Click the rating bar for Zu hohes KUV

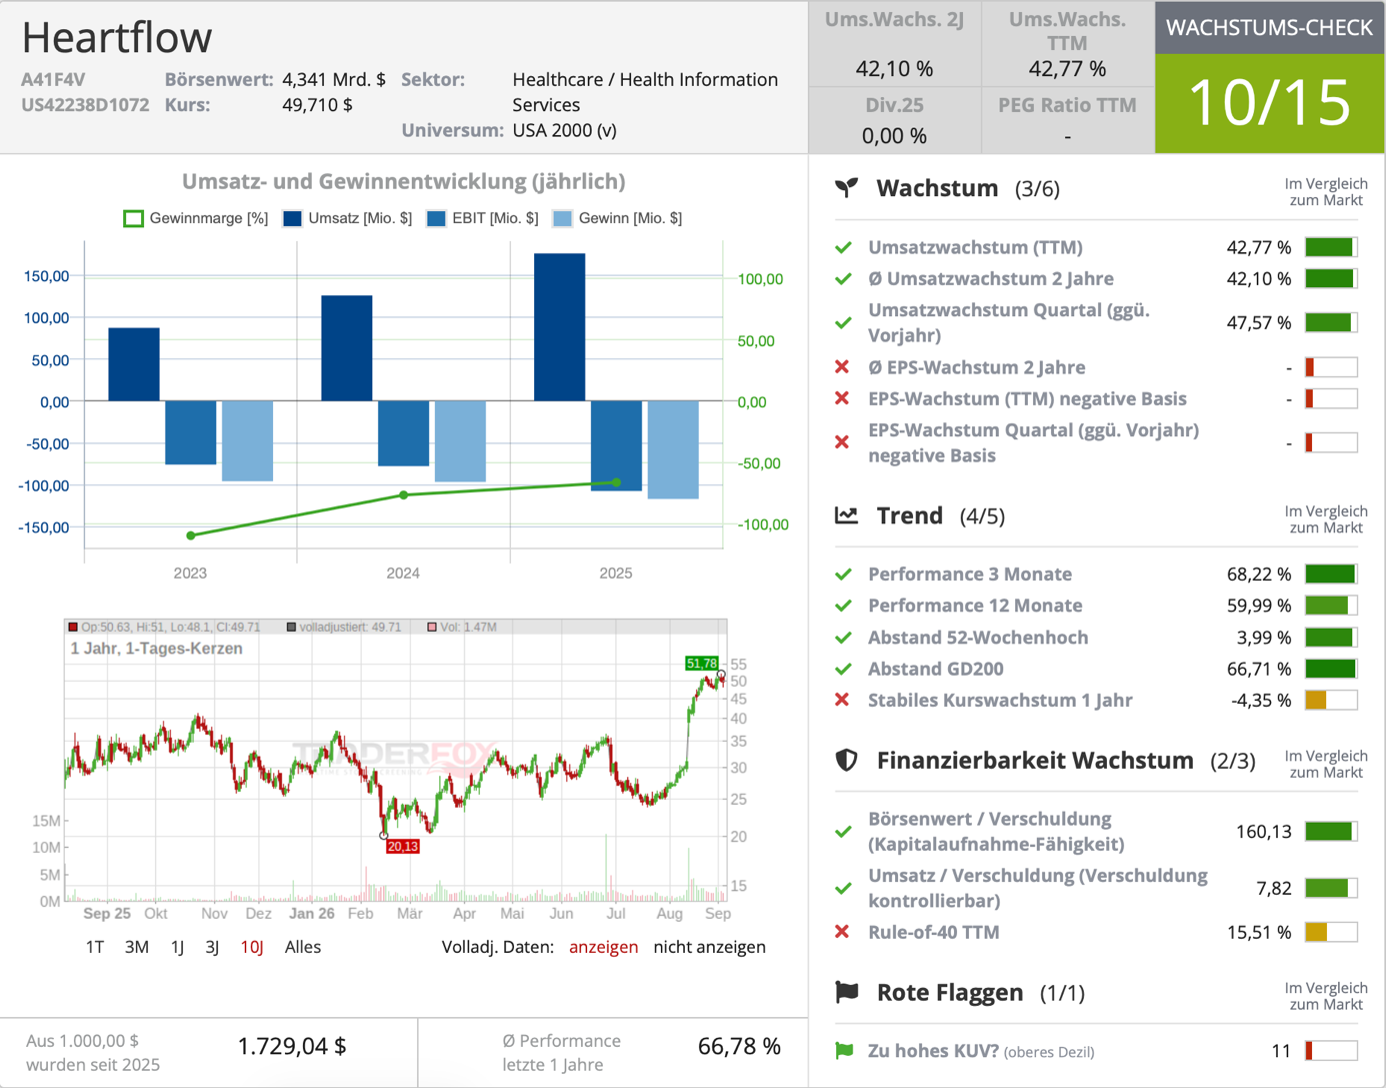point(1331,1051)
